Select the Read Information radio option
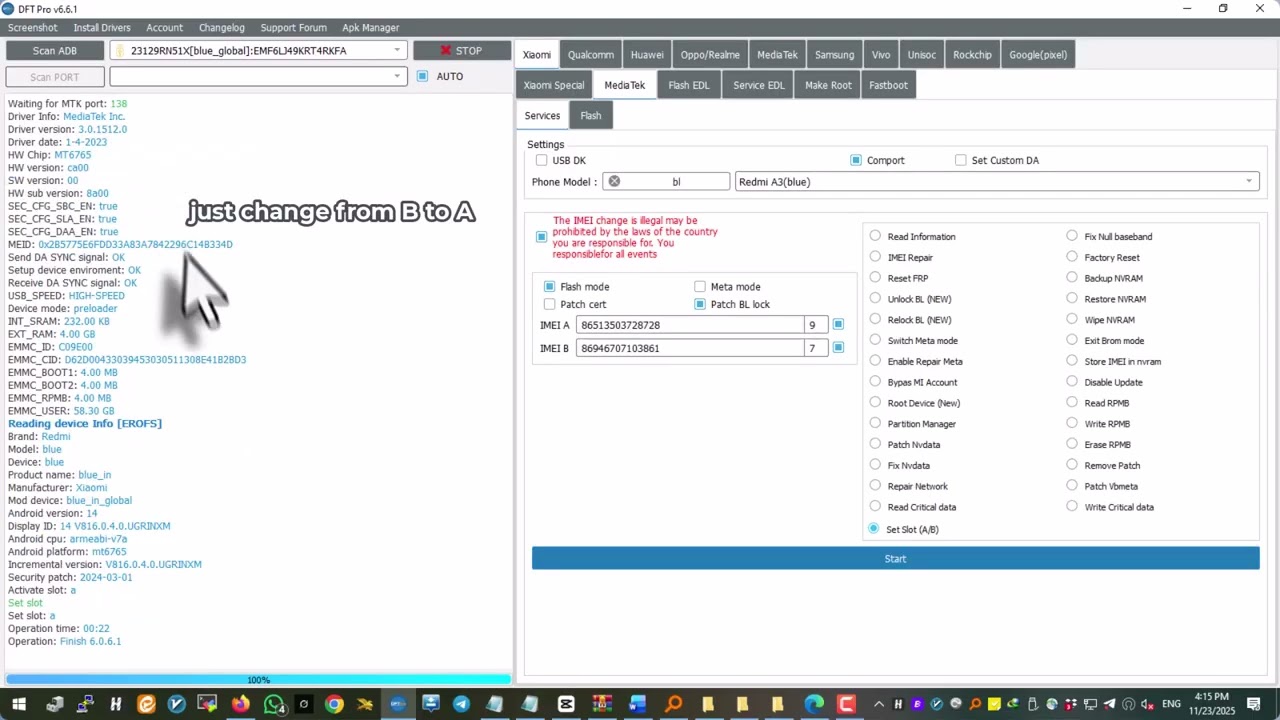The image size is (1280, 720). 875,236
